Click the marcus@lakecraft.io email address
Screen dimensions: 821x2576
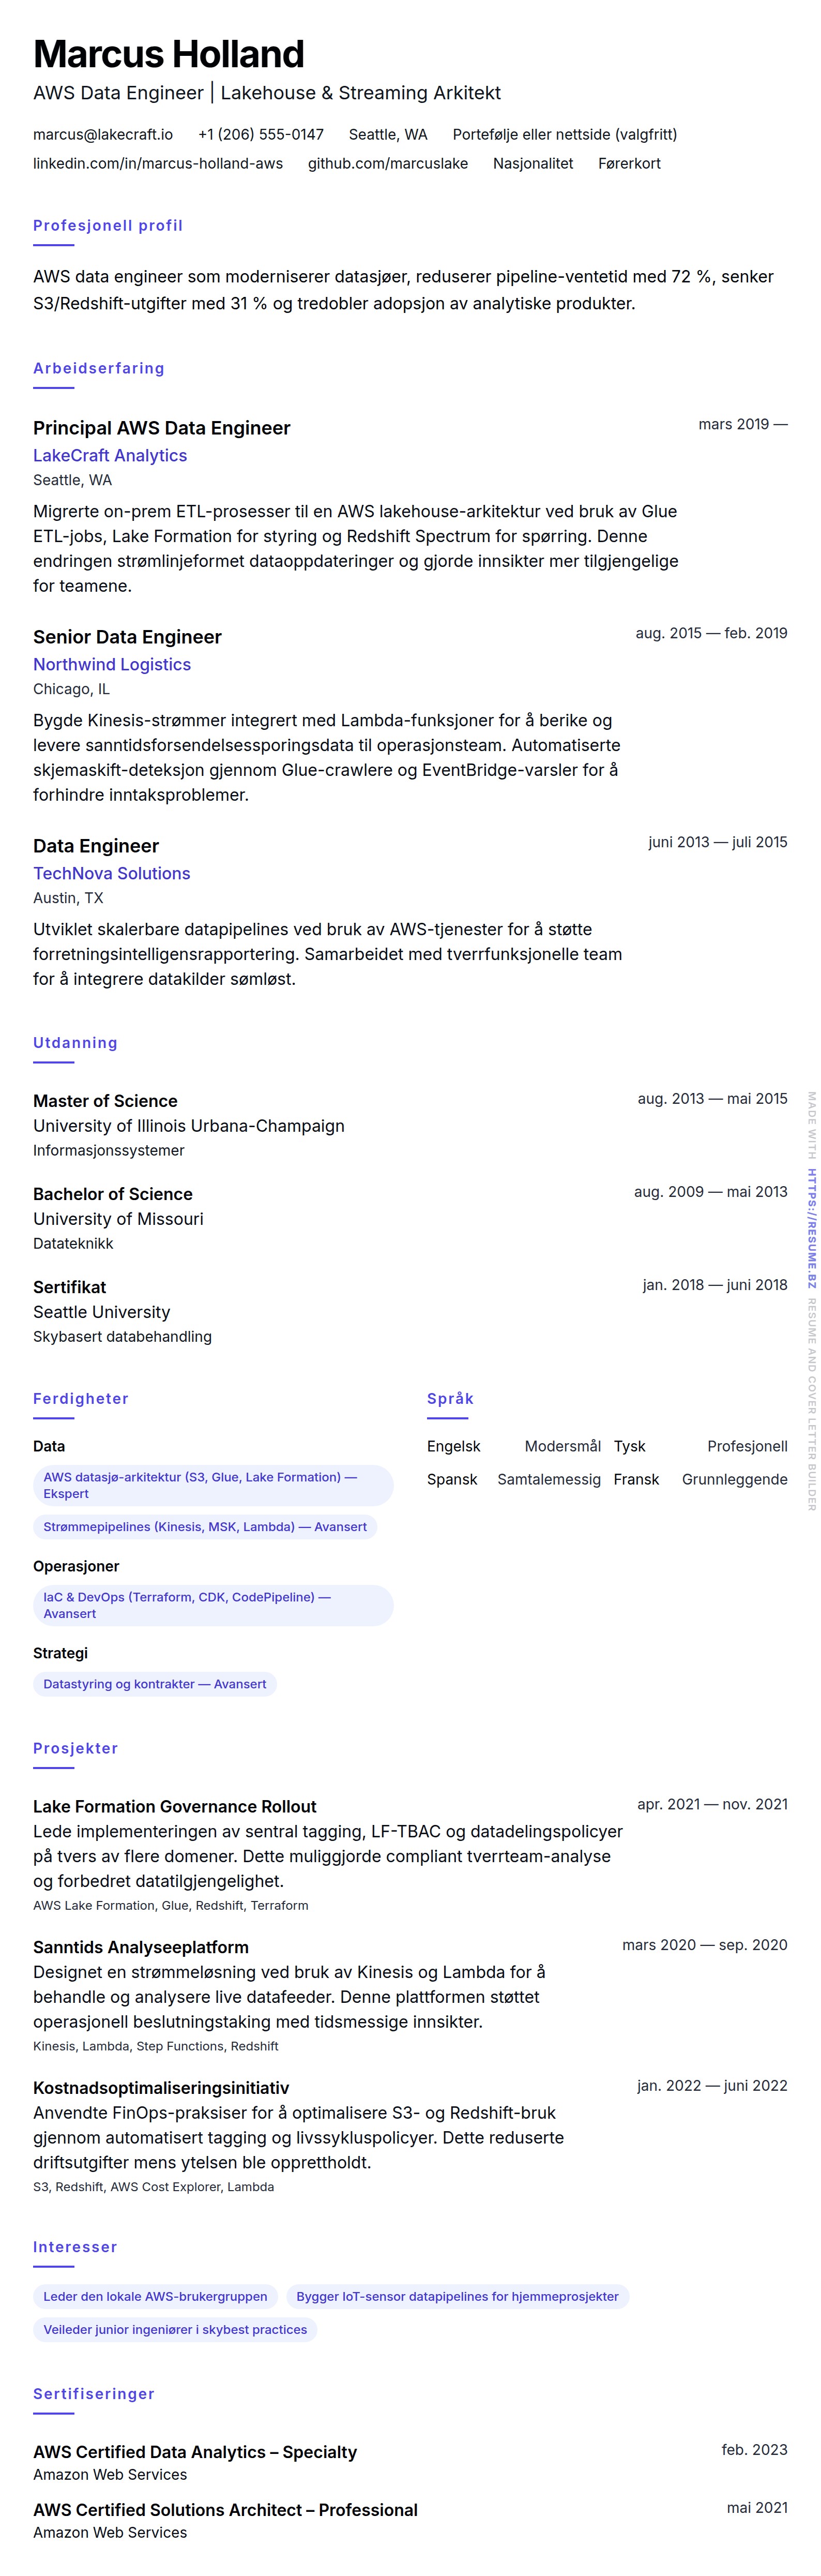click(x=103, y=134)
